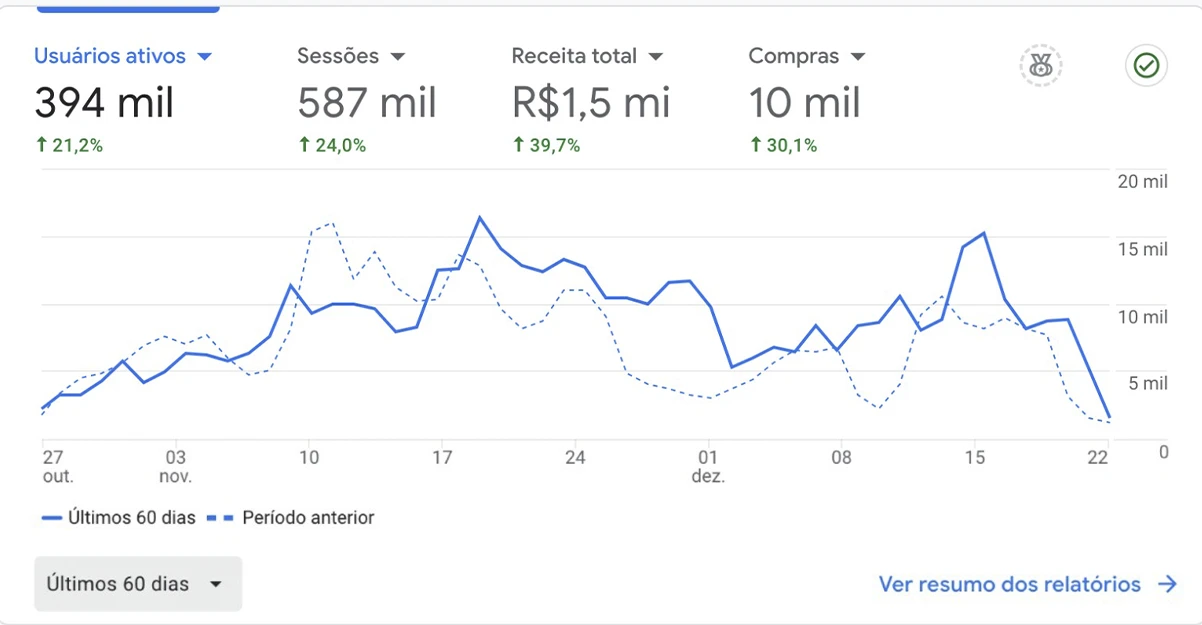Click the Período anterior dashed legend swatch

(221, 518)
